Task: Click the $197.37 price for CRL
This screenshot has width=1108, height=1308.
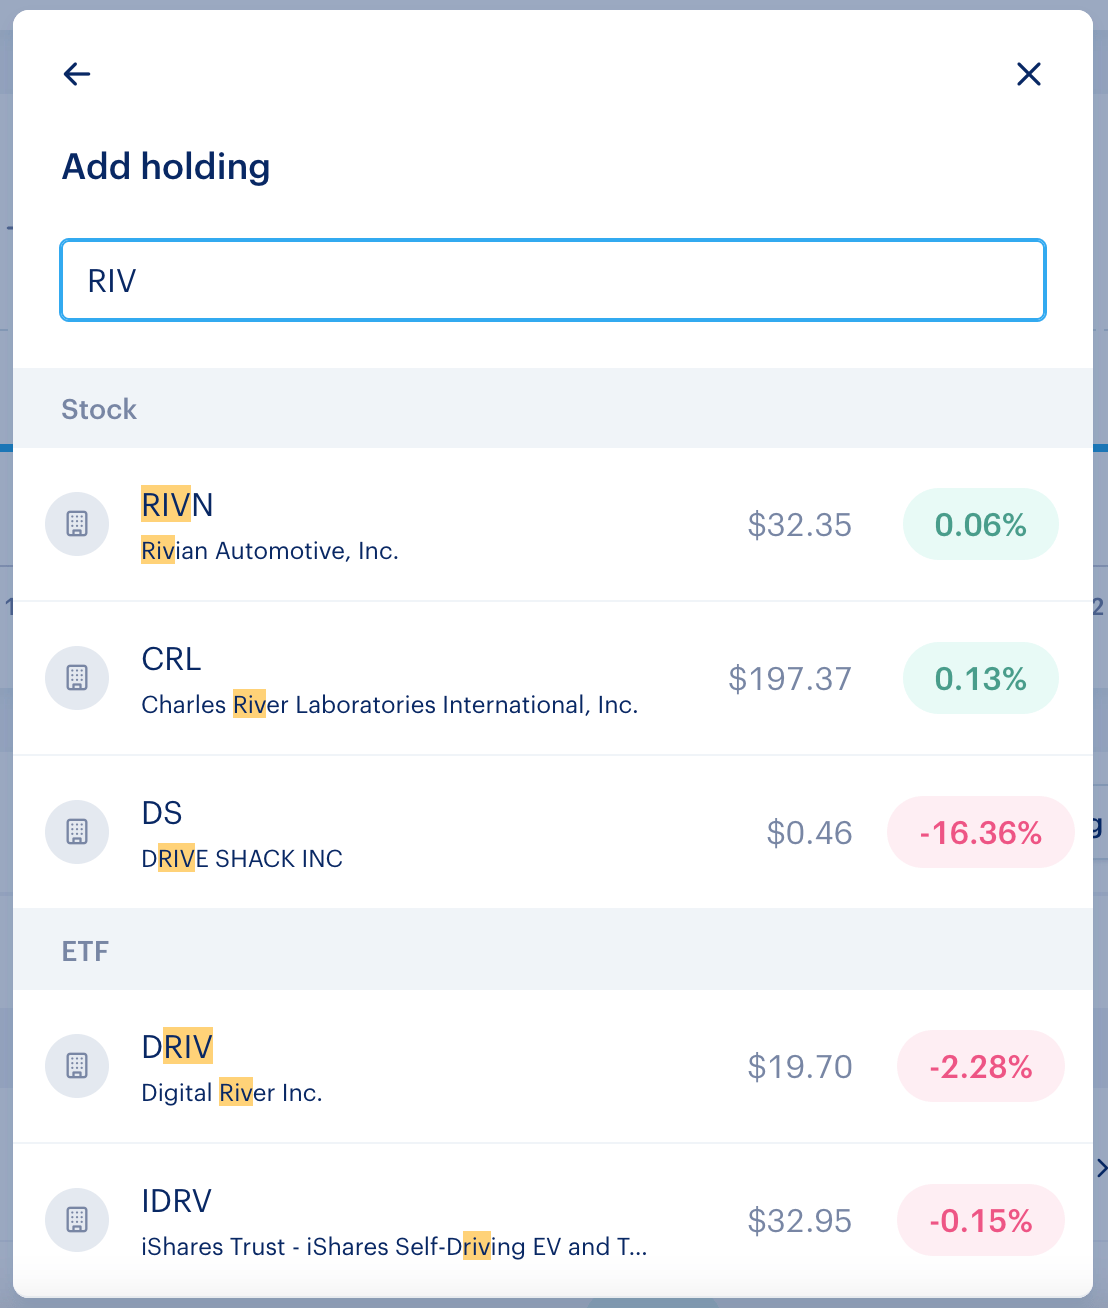Action: (x=790, y=679)
